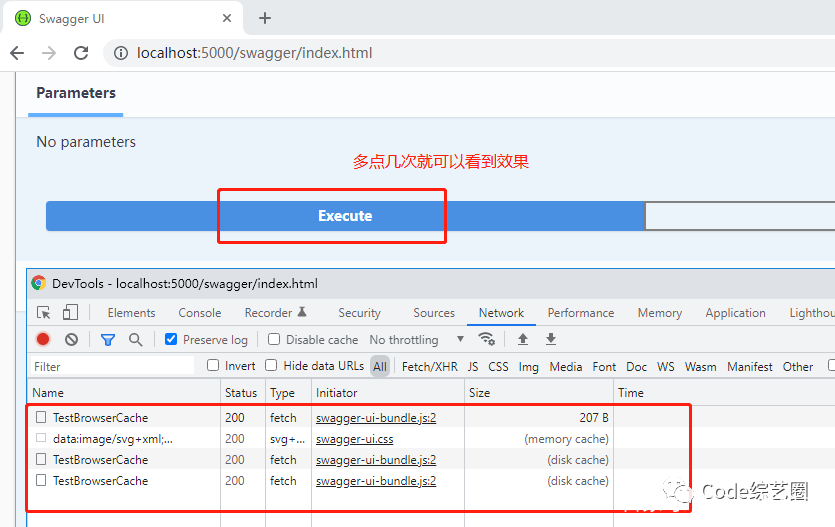The height and width of the screenshot is (527, 835).
Task: Open the Sources panel
Action: click(434, 313)
